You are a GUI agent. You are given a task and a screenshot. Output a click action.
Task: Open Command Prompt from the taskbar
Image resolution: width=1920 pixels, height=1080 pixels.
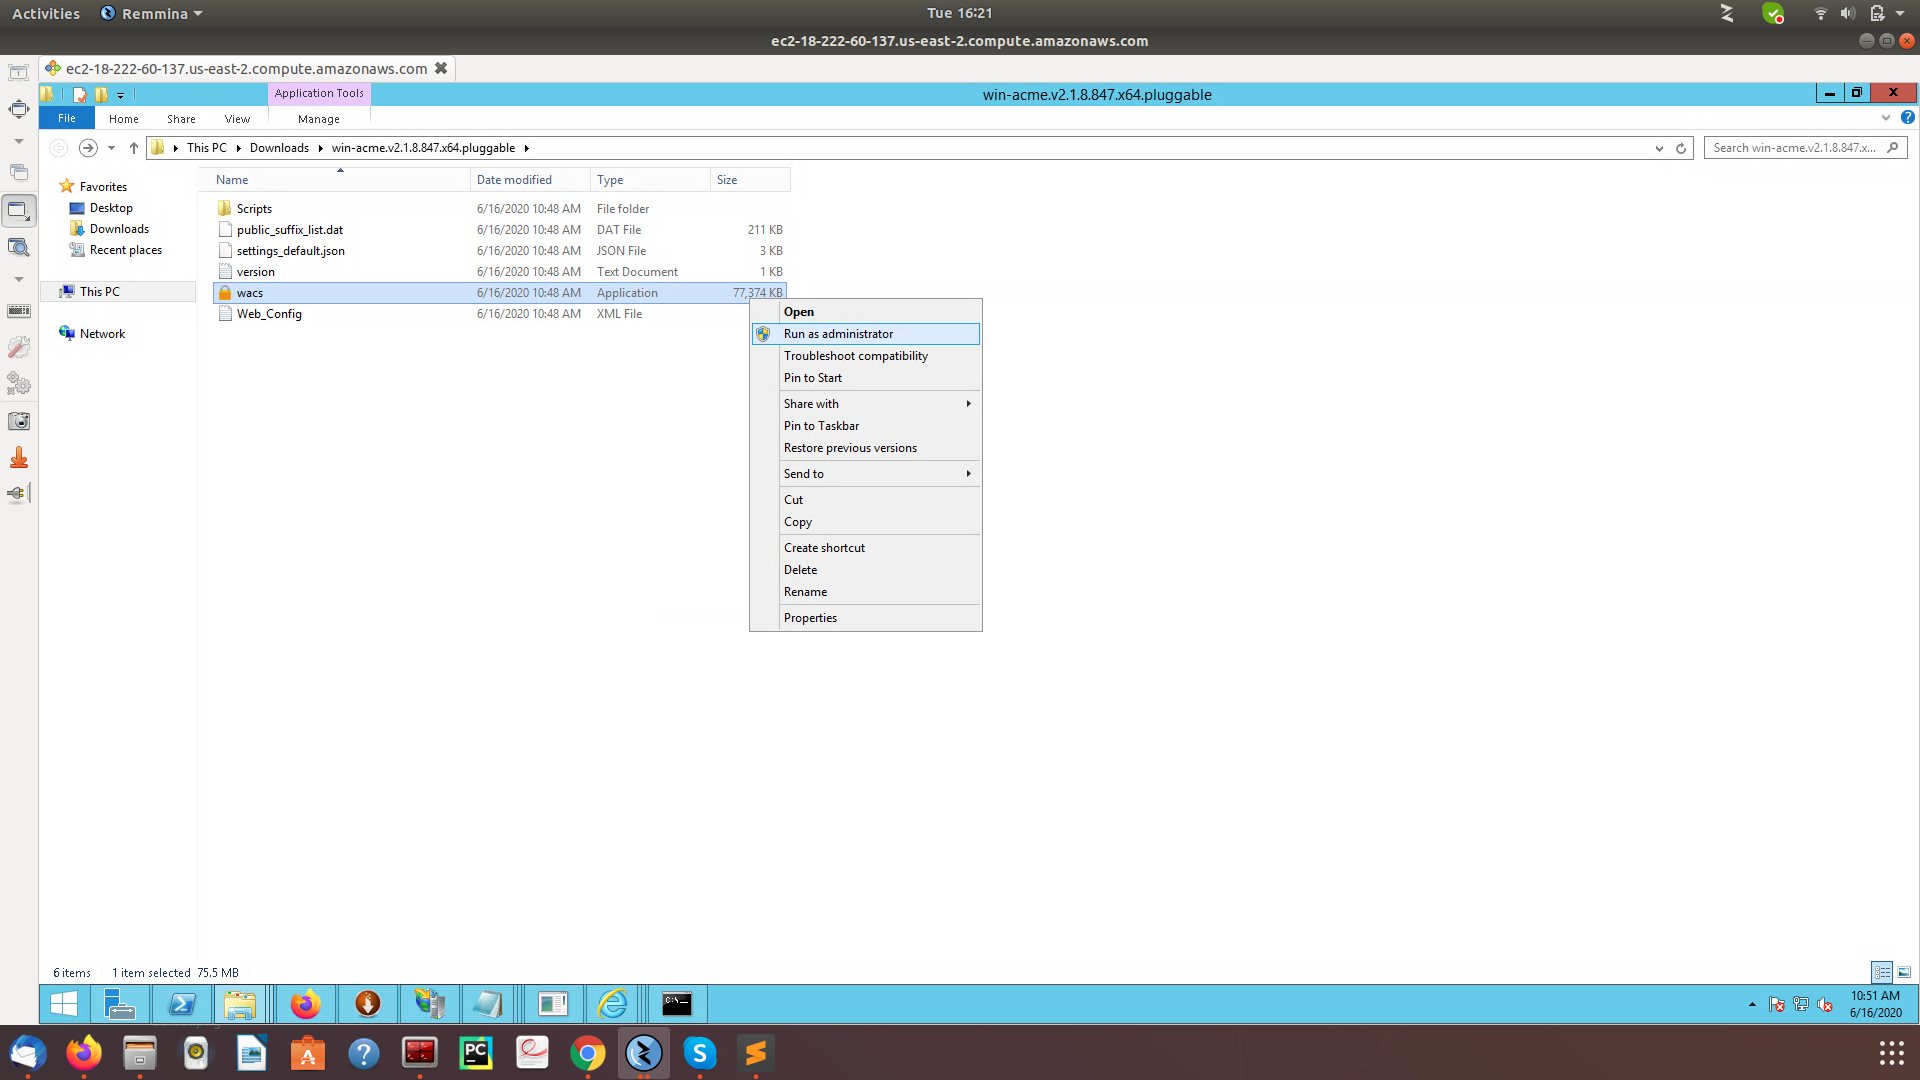click(x=677, y=1004)
